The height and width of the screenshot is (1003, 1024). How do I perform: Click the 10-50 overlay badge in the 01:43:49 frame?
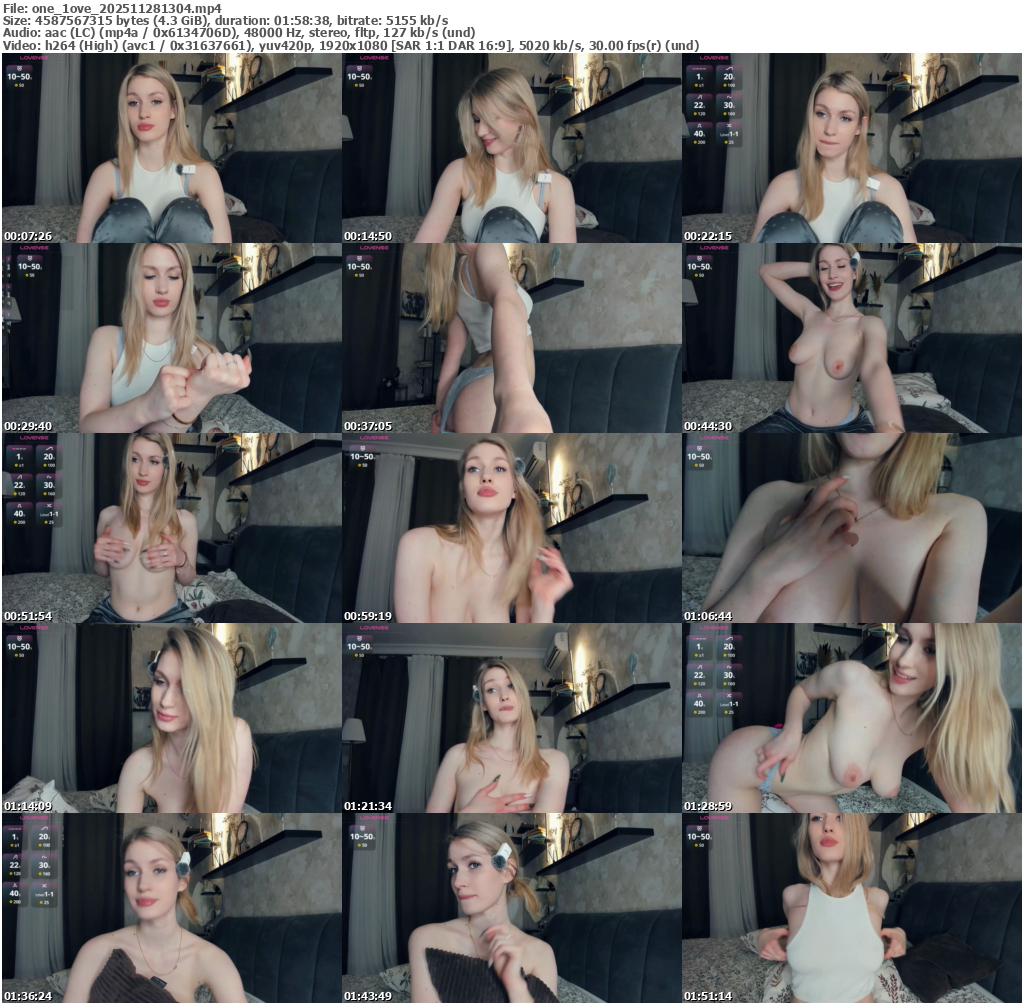tap(360, 835)
